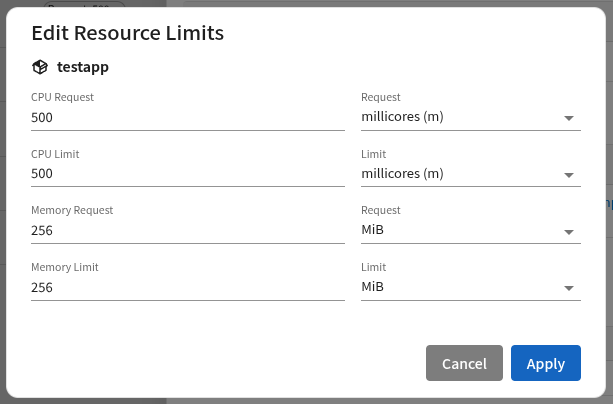Viewport: 613px width, 404px height.
Task: Click the arrow of the Memory Limit unit selector
Action: (569, 289)
